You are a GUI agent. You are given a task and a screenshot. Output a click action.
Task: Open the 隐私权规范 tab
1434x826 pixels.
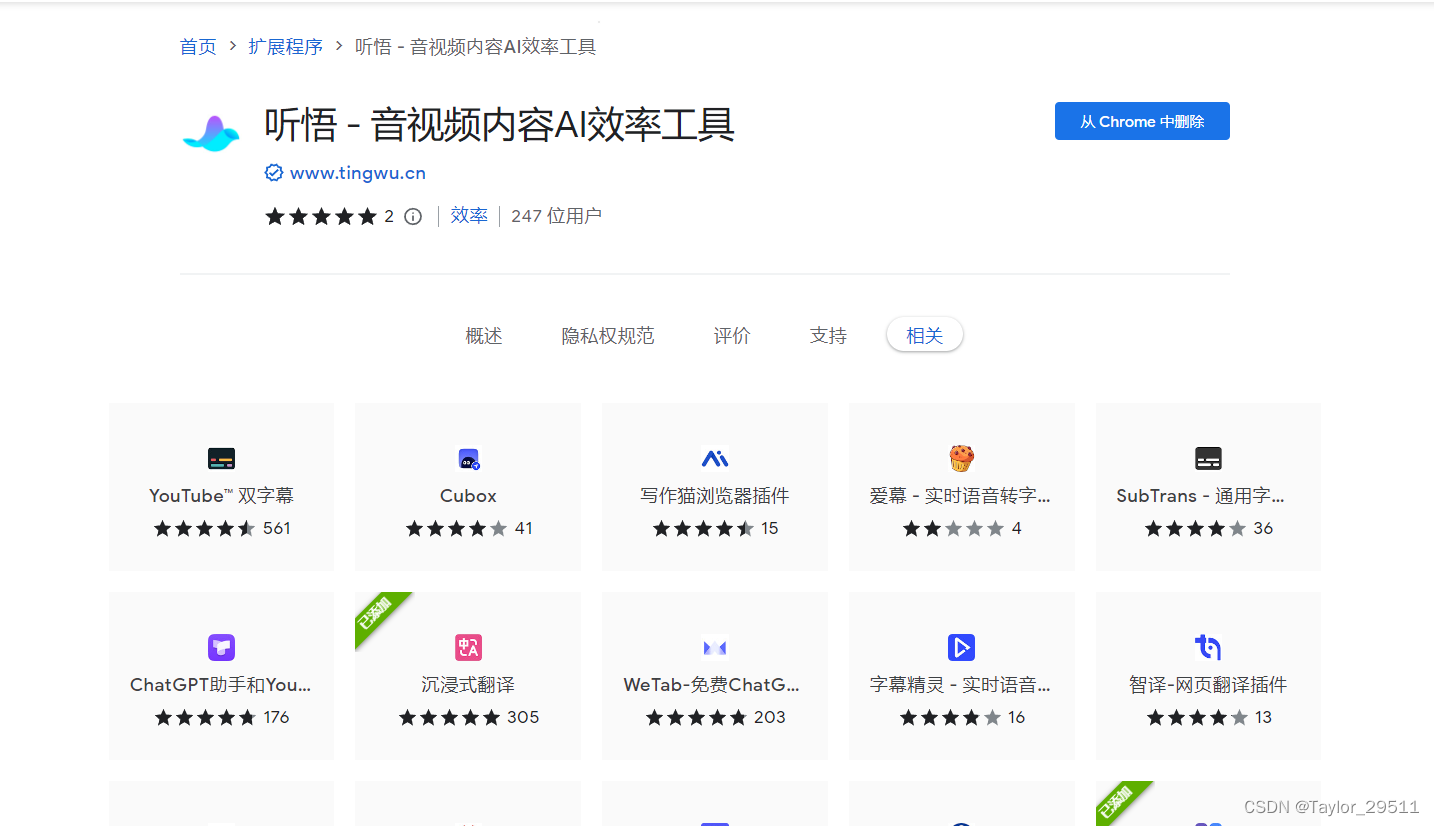[x=608, y=336]
